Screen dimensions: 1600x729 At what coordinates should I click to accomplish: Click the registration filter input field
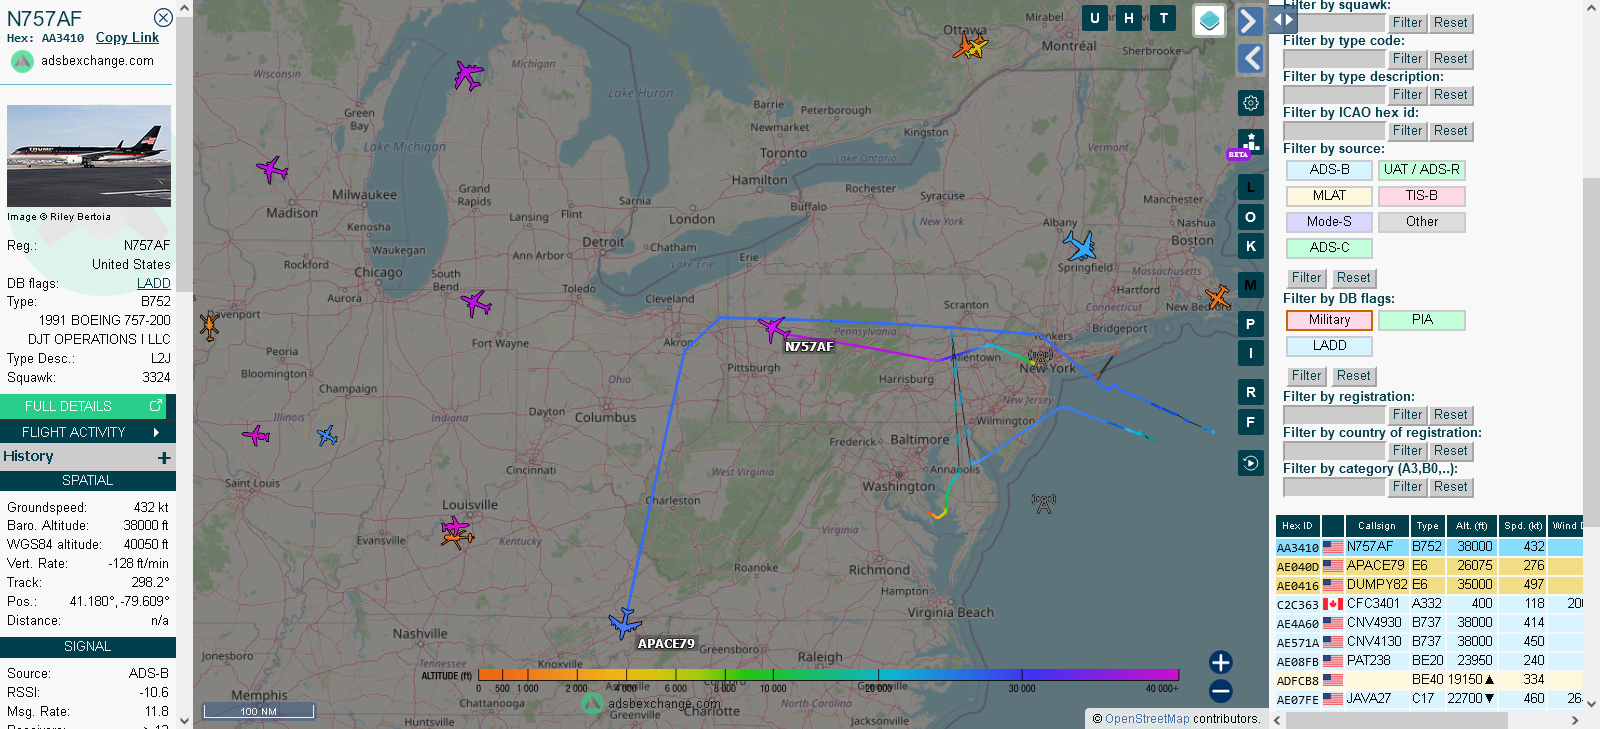coord(1334,415)
